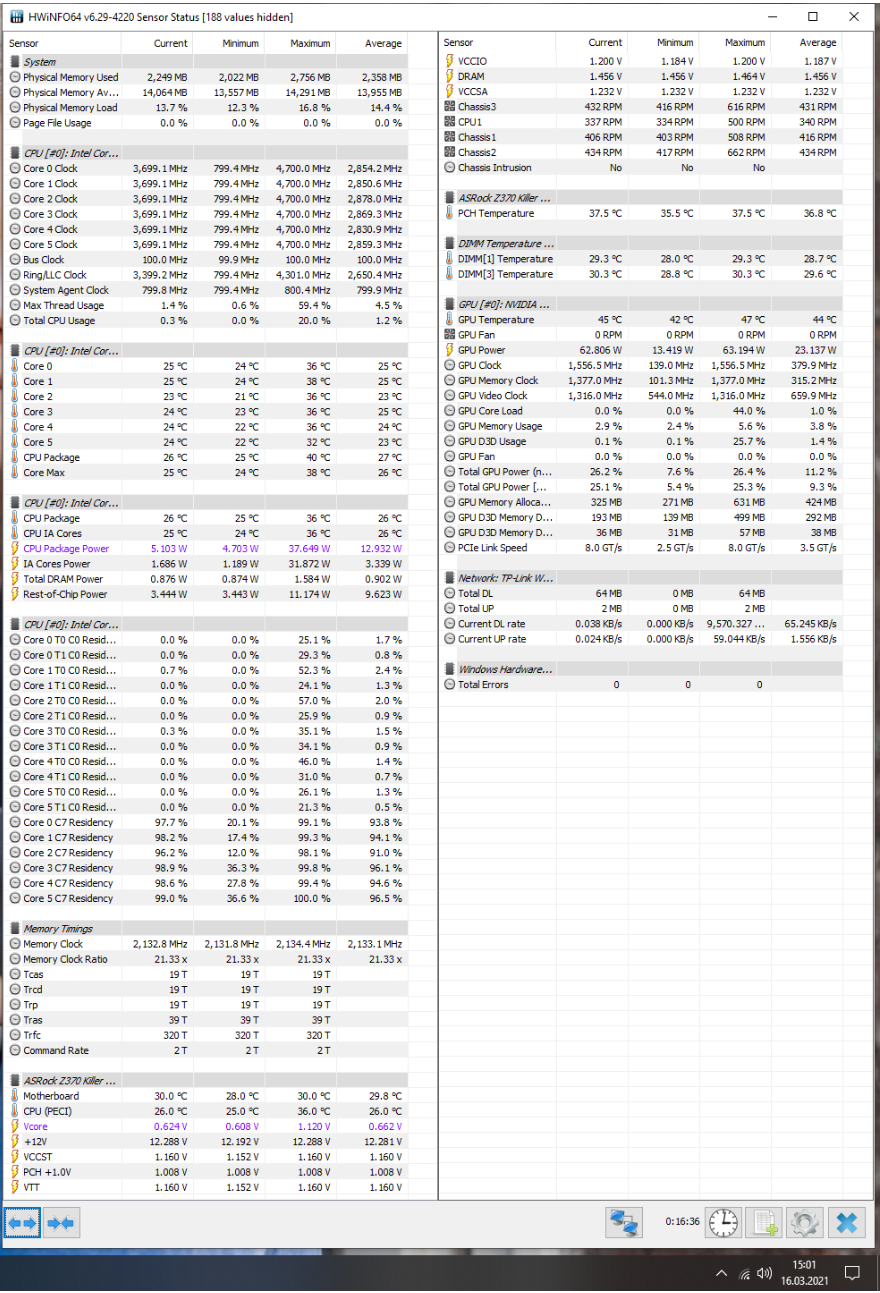Image resolution: width=880 pixels, height=1293 pixels.
Task: Click the fan icon beside Chassis3
Action: tap(449, 107)
